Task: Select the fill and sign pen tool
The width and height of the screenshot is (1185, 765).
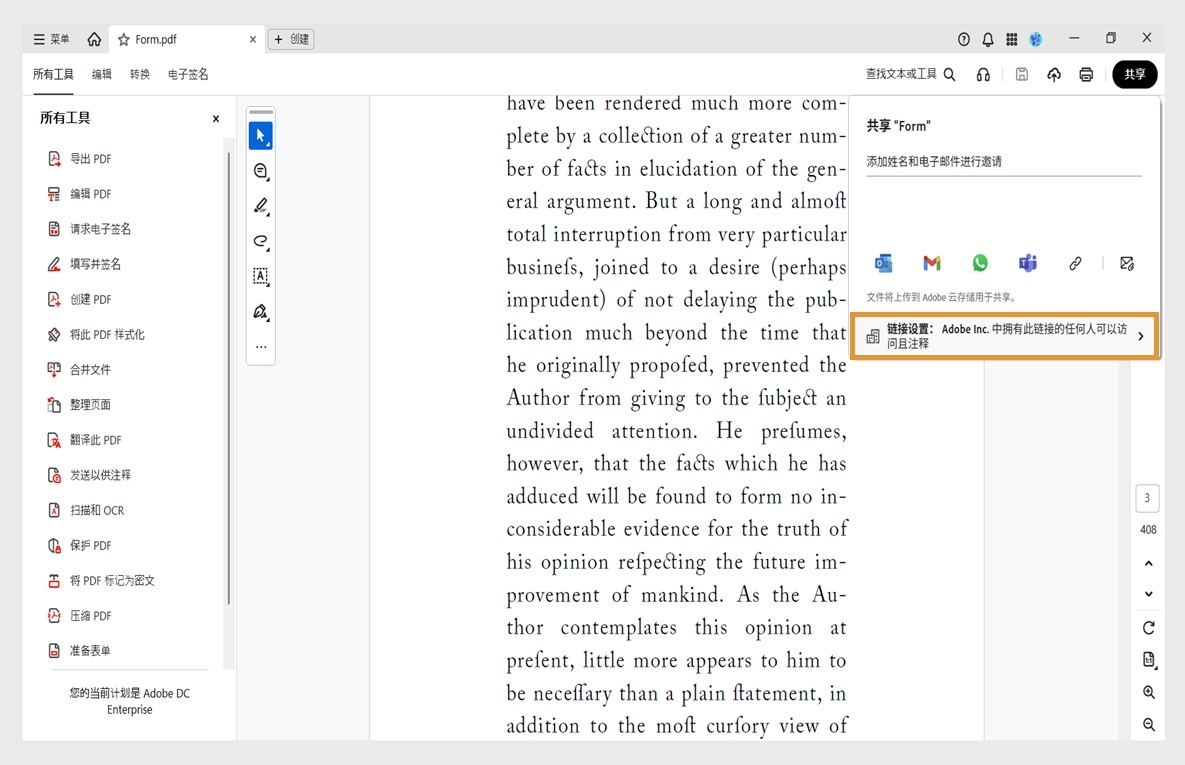Action: pos(260,311)
